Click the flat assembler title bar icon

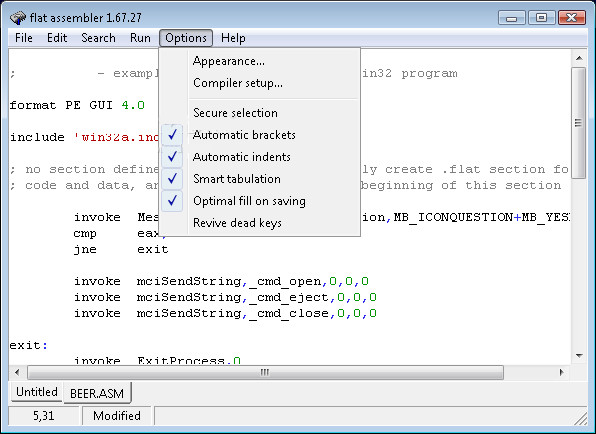point(17,17)
